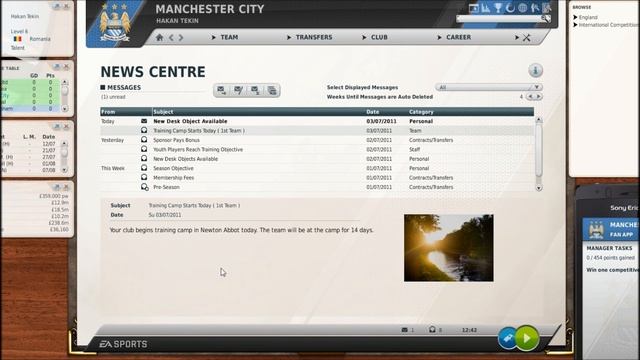Click the league table chart icon in header
The height and width of the screenshot is (360, 640).
tap(486, 8)
